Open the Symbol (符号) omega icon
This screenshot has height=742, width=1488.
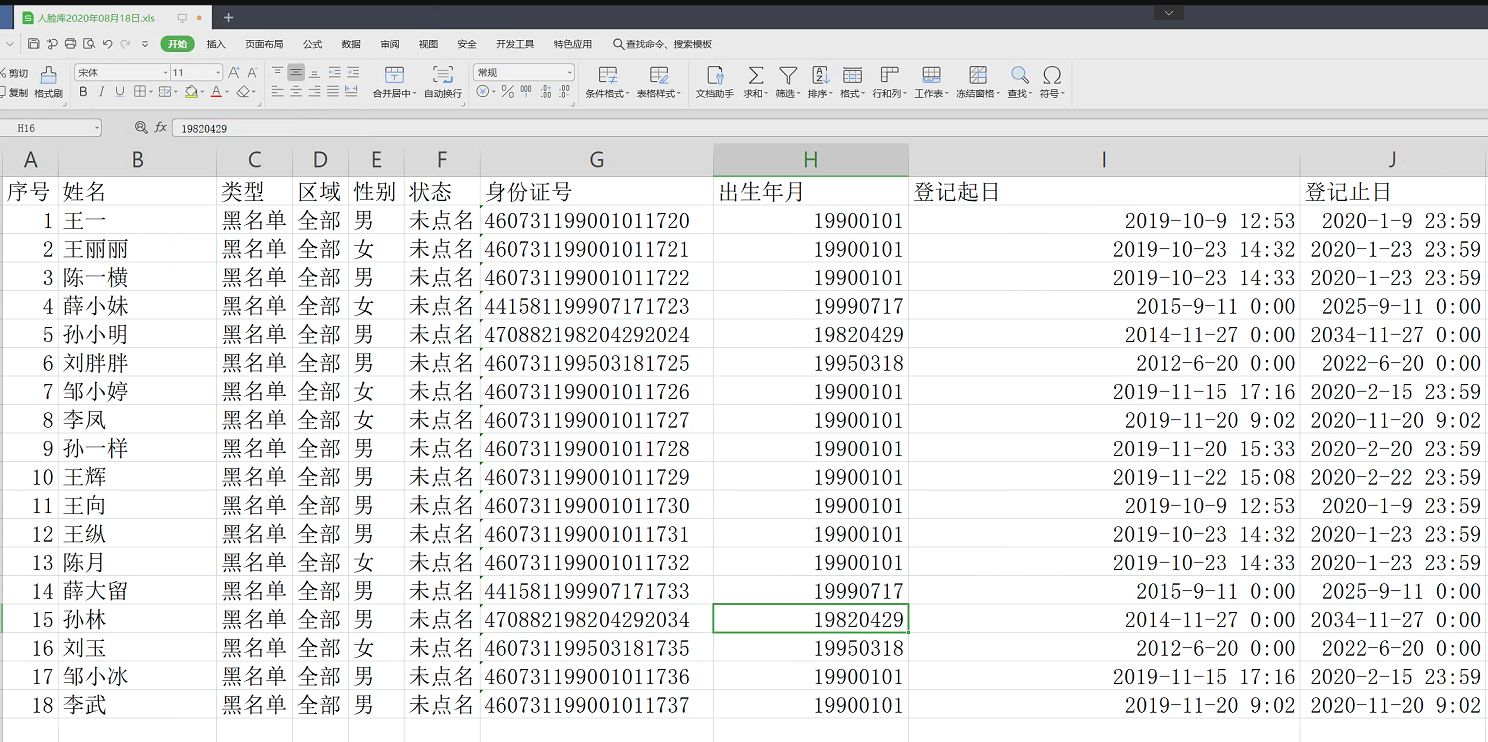tap(1051, 76)
